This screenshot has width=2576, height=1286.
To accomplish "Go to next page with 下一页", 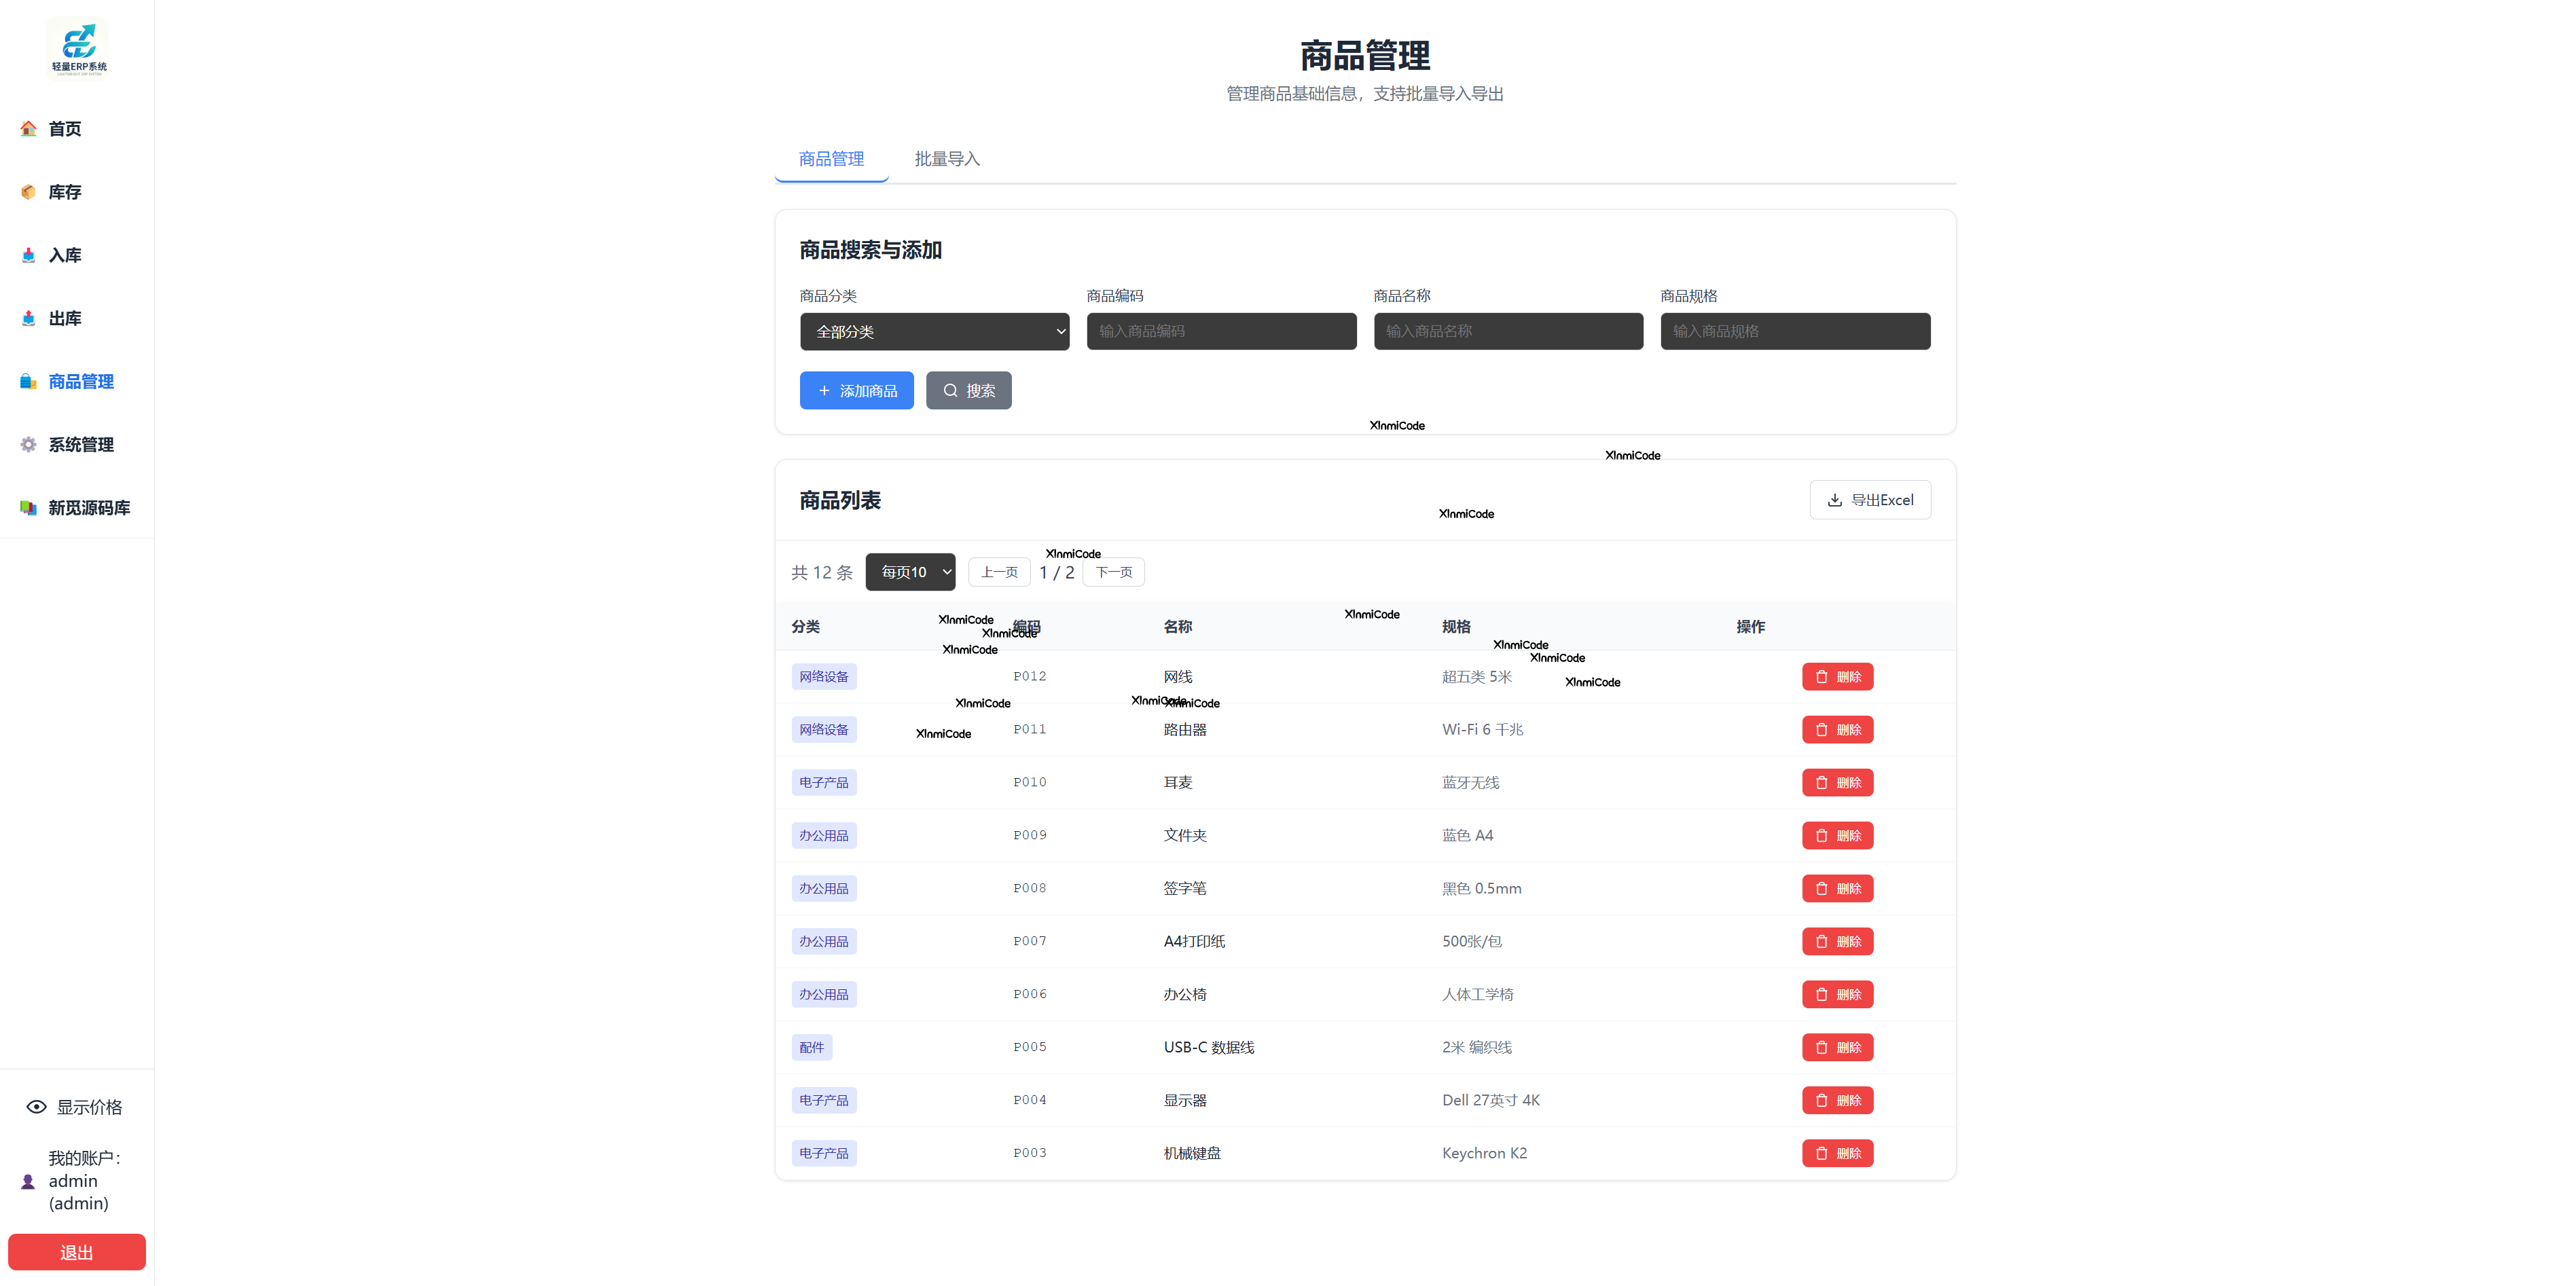I will coord(1113,572).
